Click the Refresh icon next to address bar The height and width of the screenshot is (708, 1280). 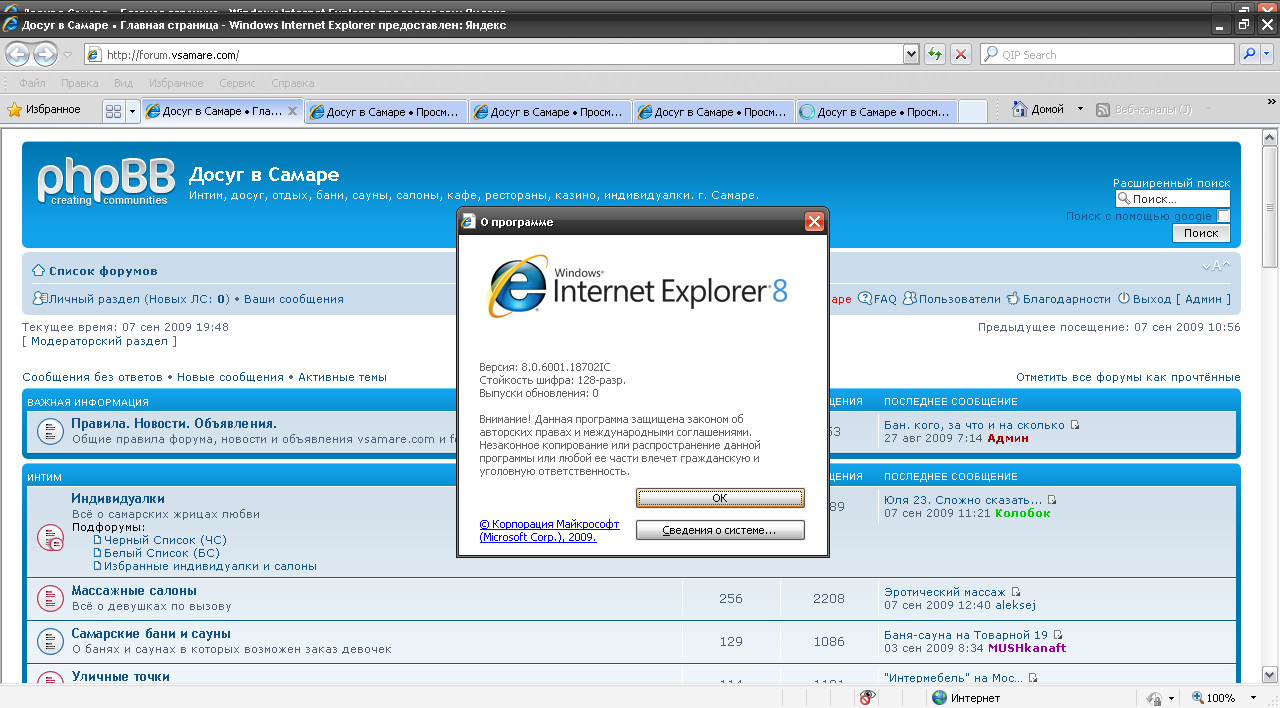934,54
